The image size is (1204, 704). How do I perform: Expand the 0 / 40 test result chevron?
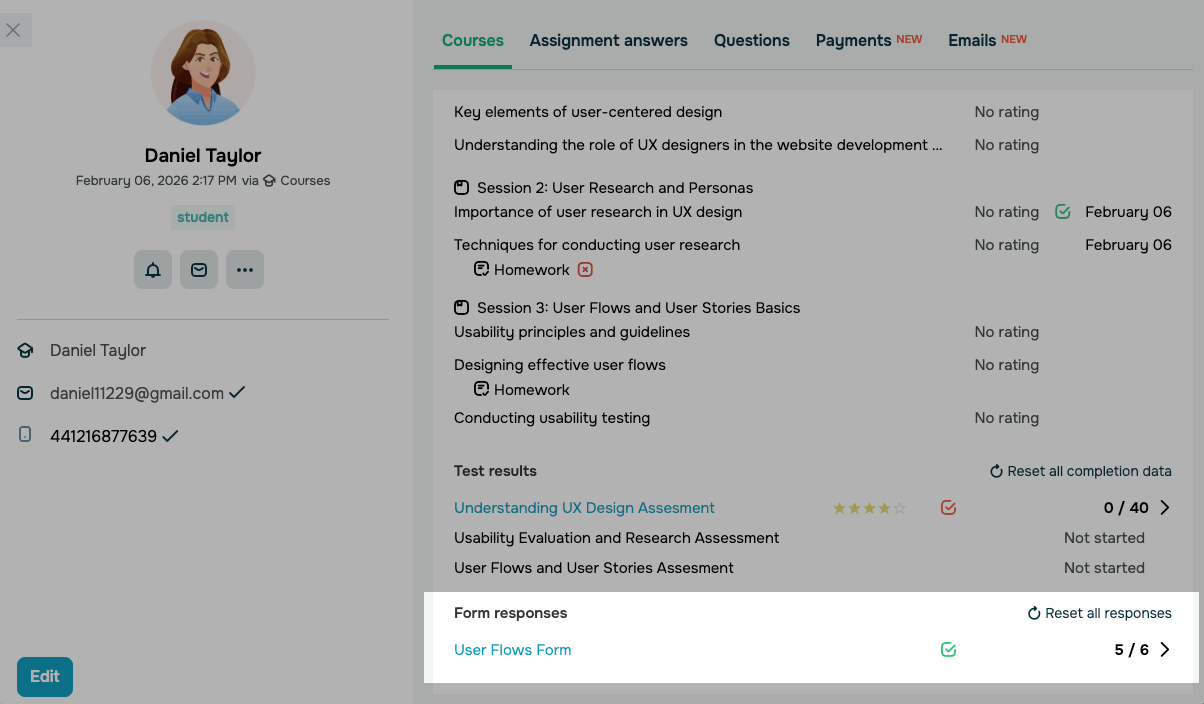(1165, 508)
